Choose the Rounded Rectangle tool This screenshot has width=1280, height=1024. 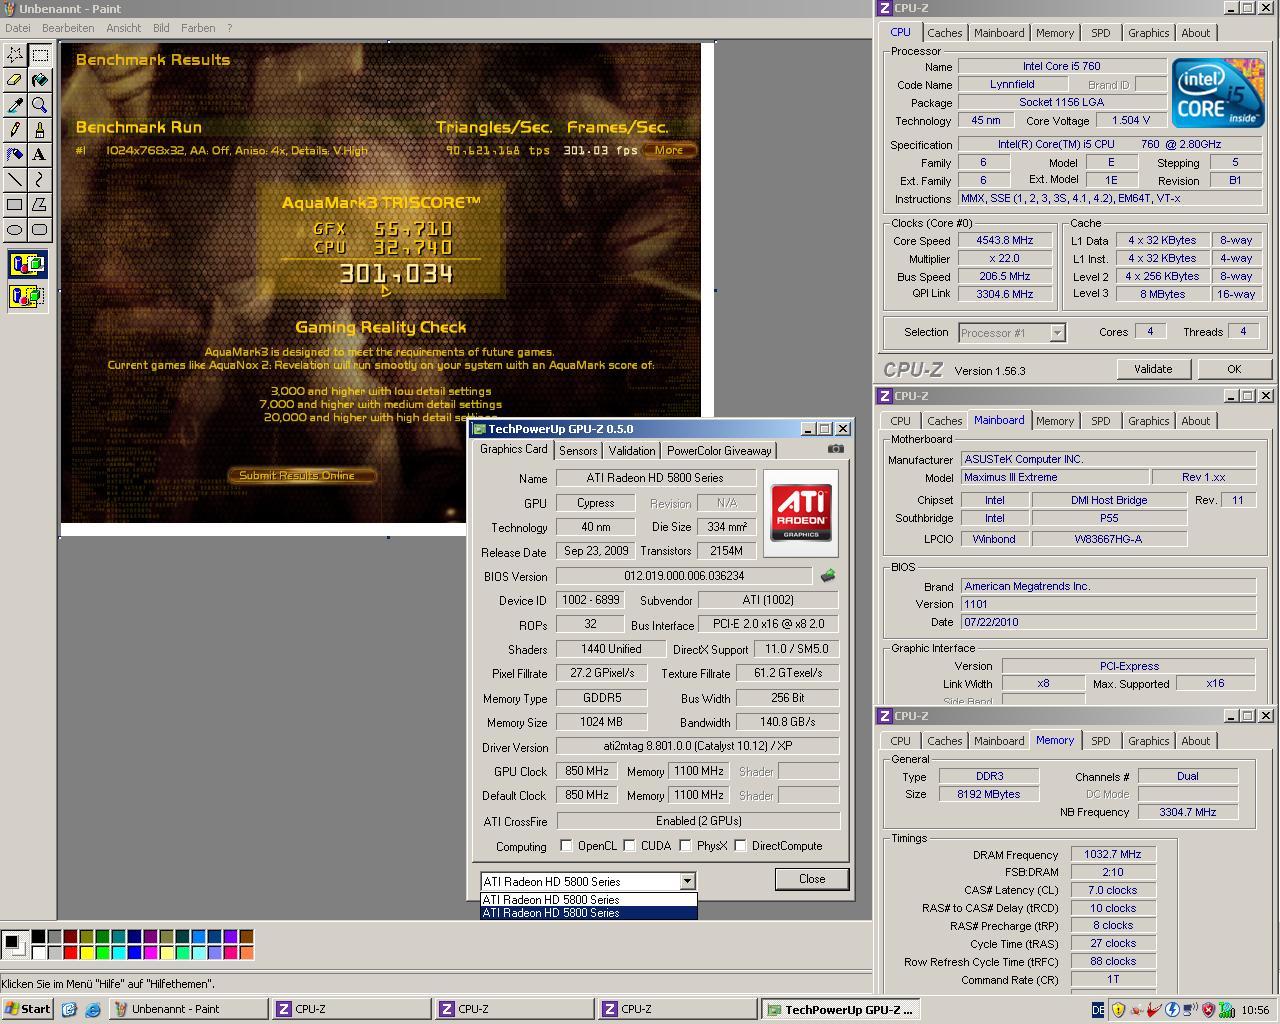click(40, 230)
